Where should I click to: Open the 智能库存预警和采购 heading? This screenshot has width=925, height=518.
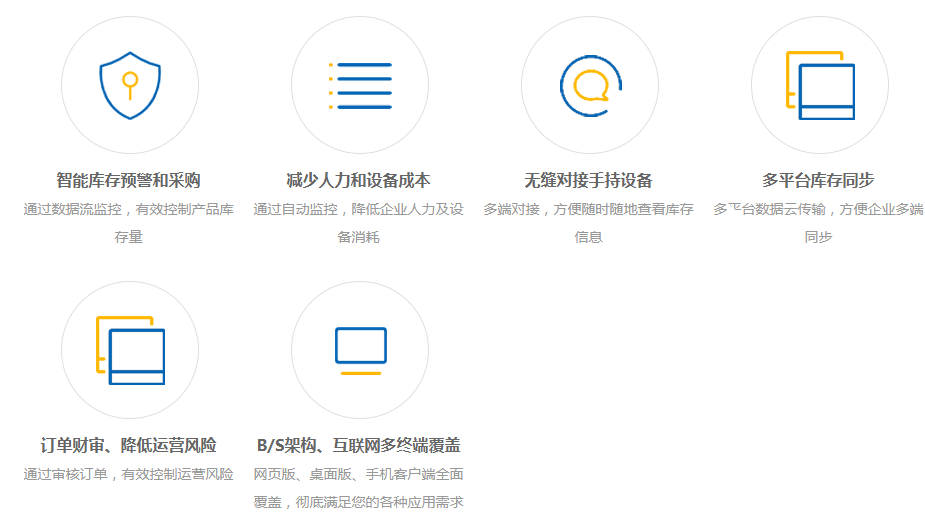129,181
